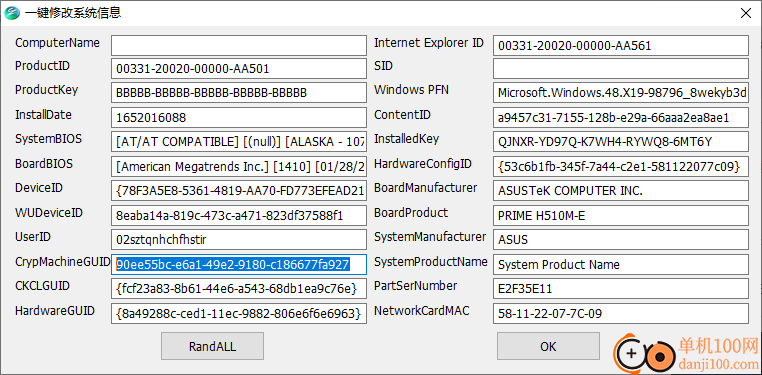Edit the CKCLGUID input field
Viewport: 762px width, 375px height.
click(x=239, y=289)
